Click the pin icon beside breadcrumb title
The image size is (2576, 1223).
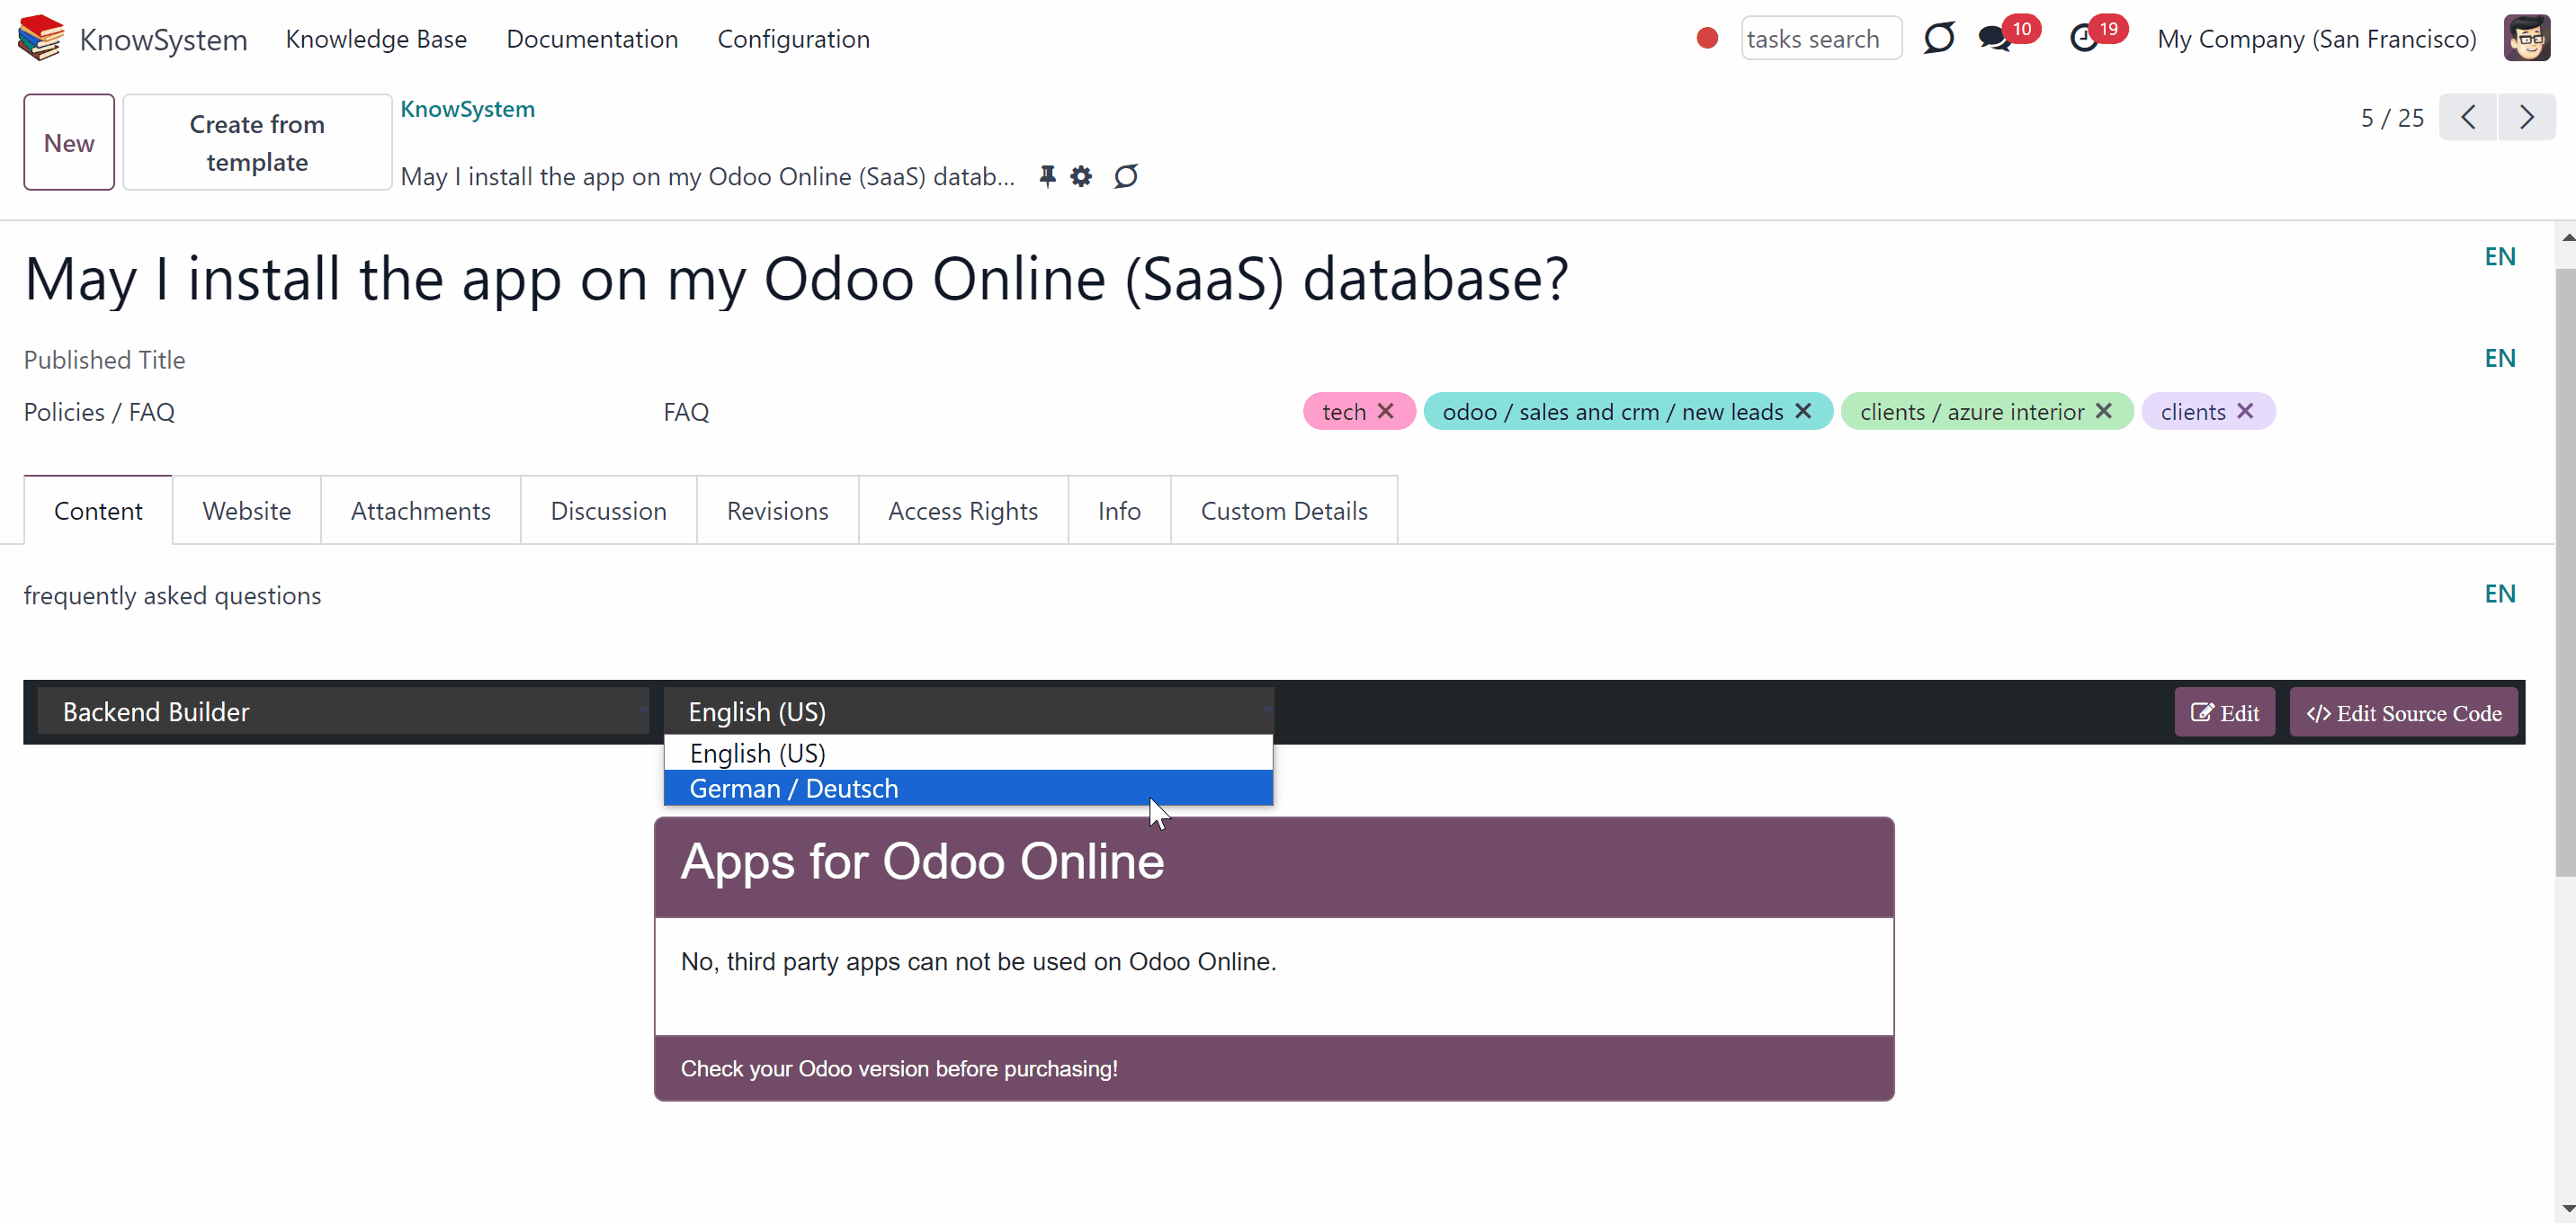tap(1047, 176)
